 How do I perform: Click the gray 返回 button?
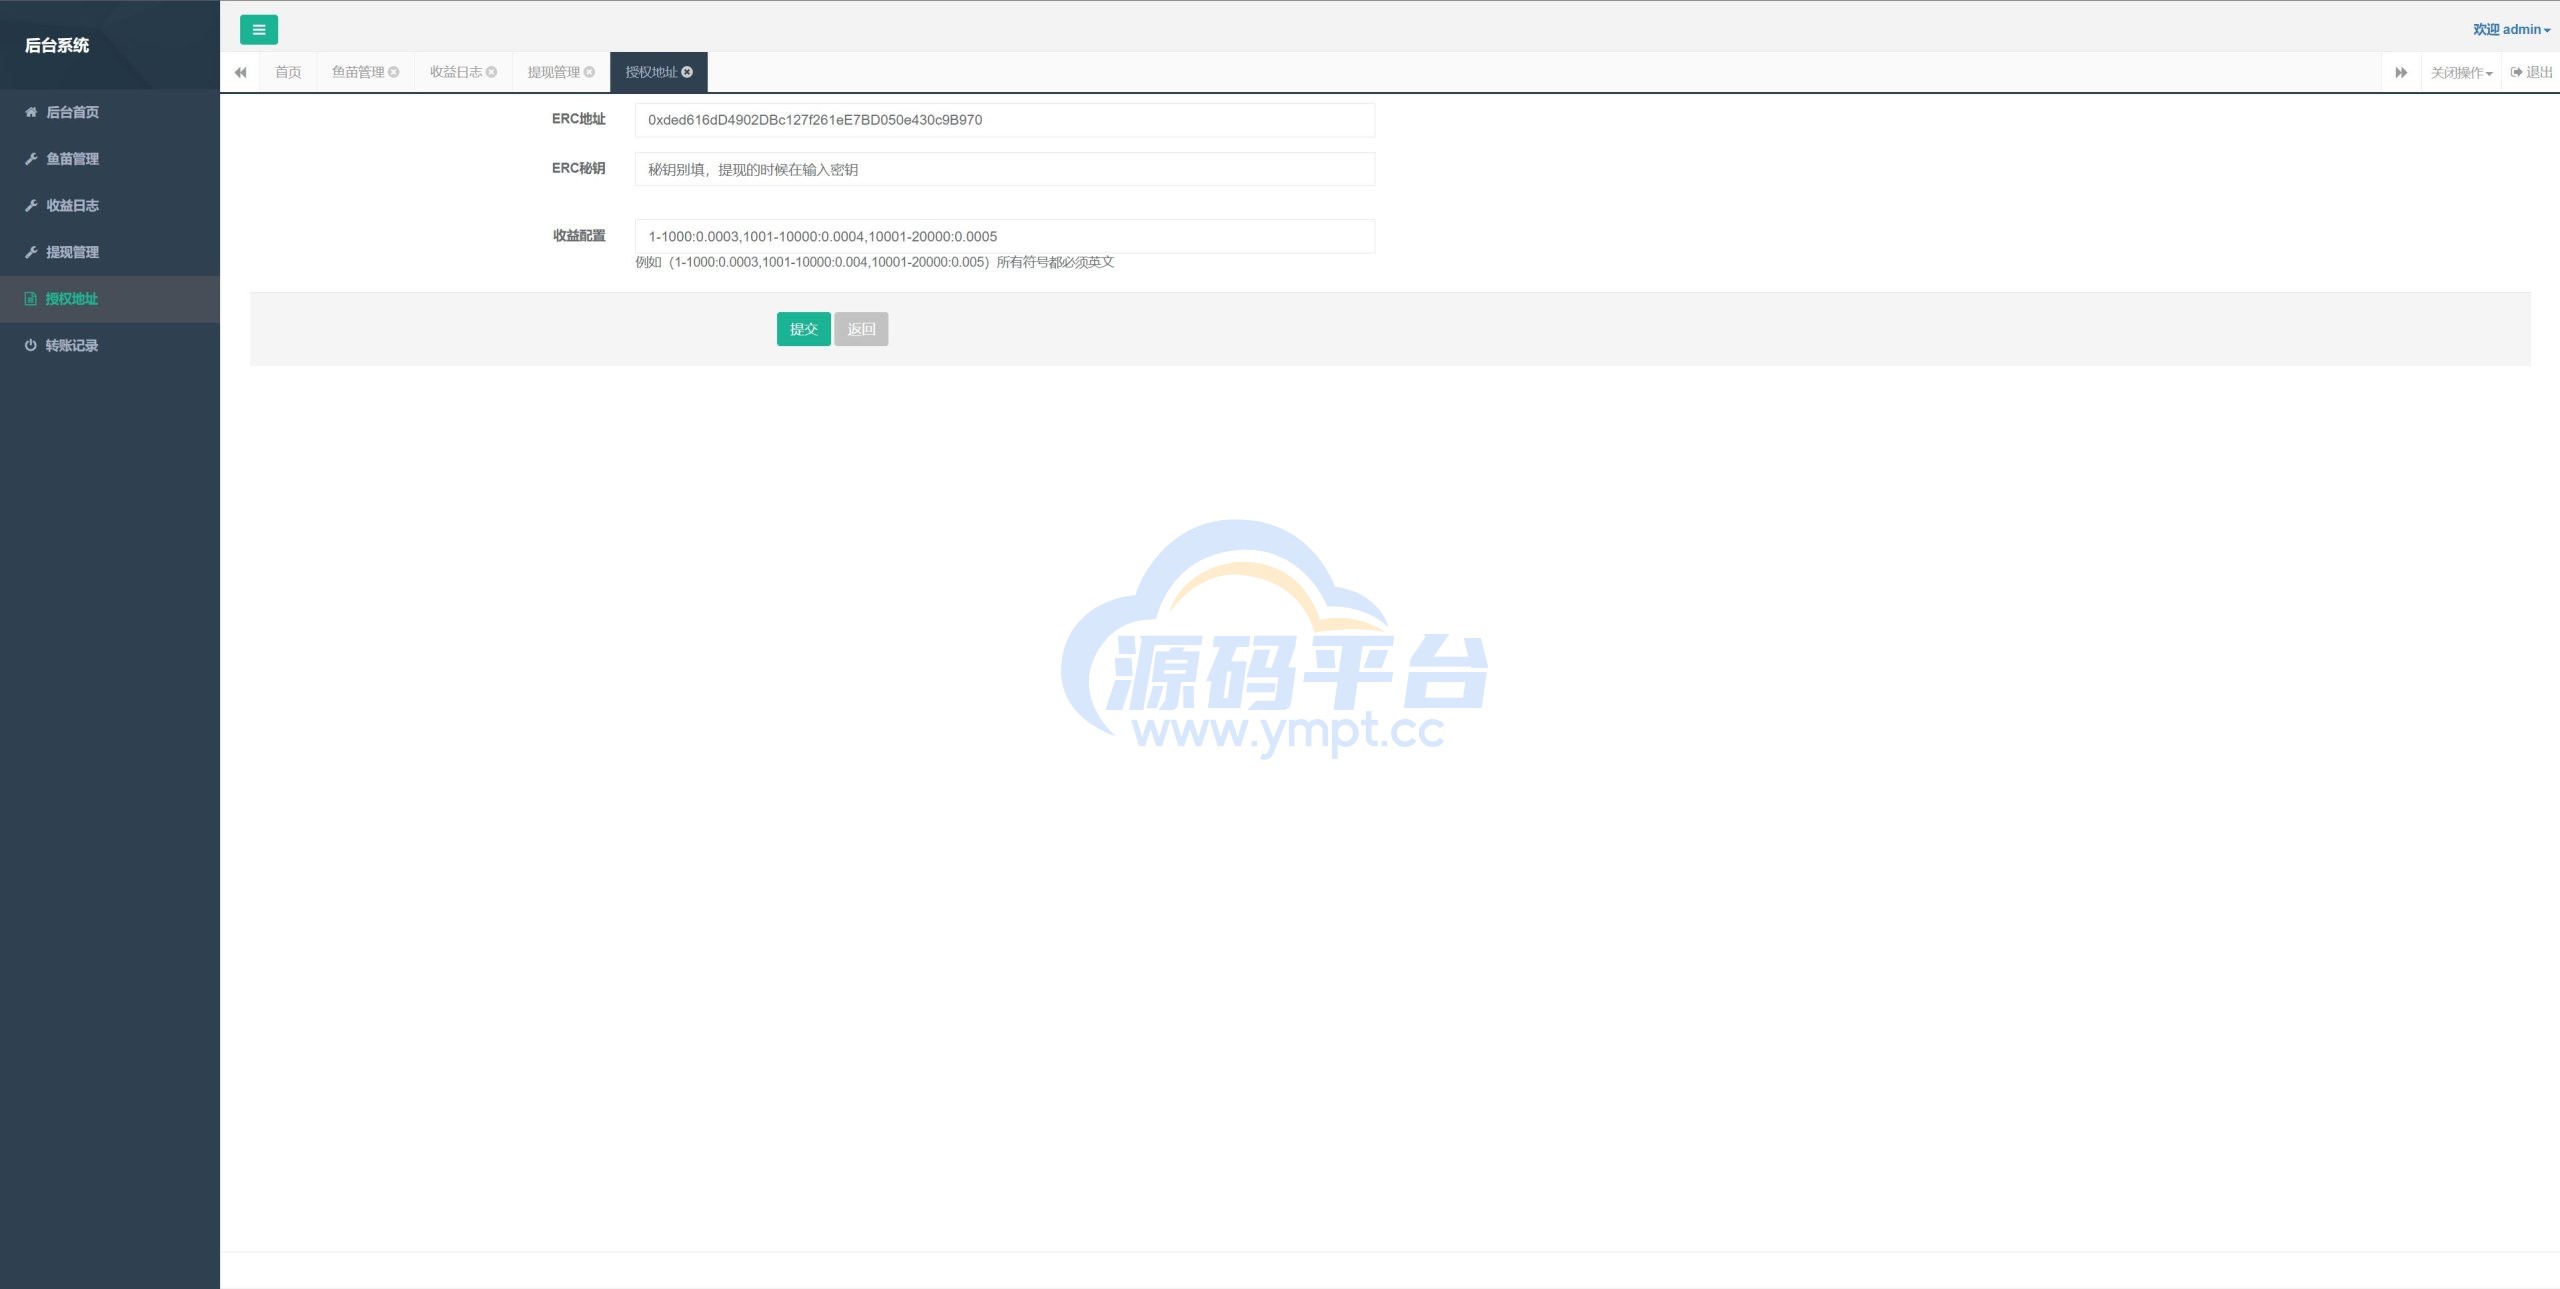click(861, 329)
